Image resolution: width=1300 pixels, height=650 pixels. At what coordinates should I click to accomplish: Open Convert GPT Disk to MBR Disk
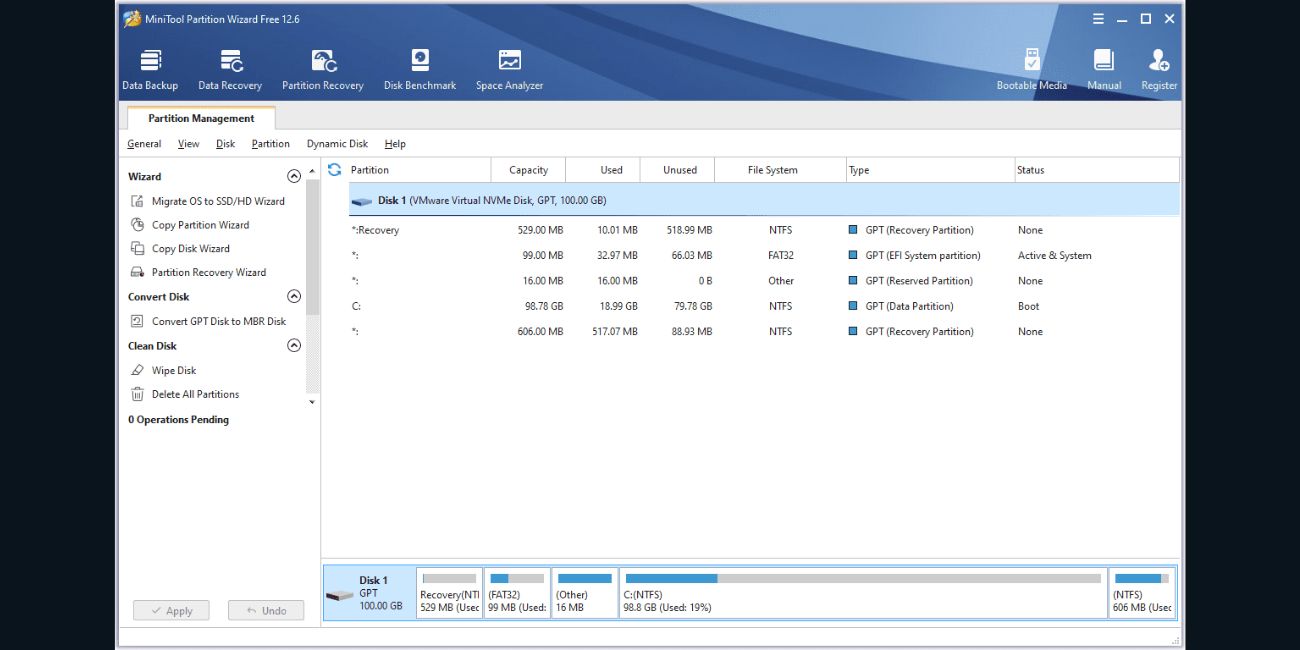point(217,321)
